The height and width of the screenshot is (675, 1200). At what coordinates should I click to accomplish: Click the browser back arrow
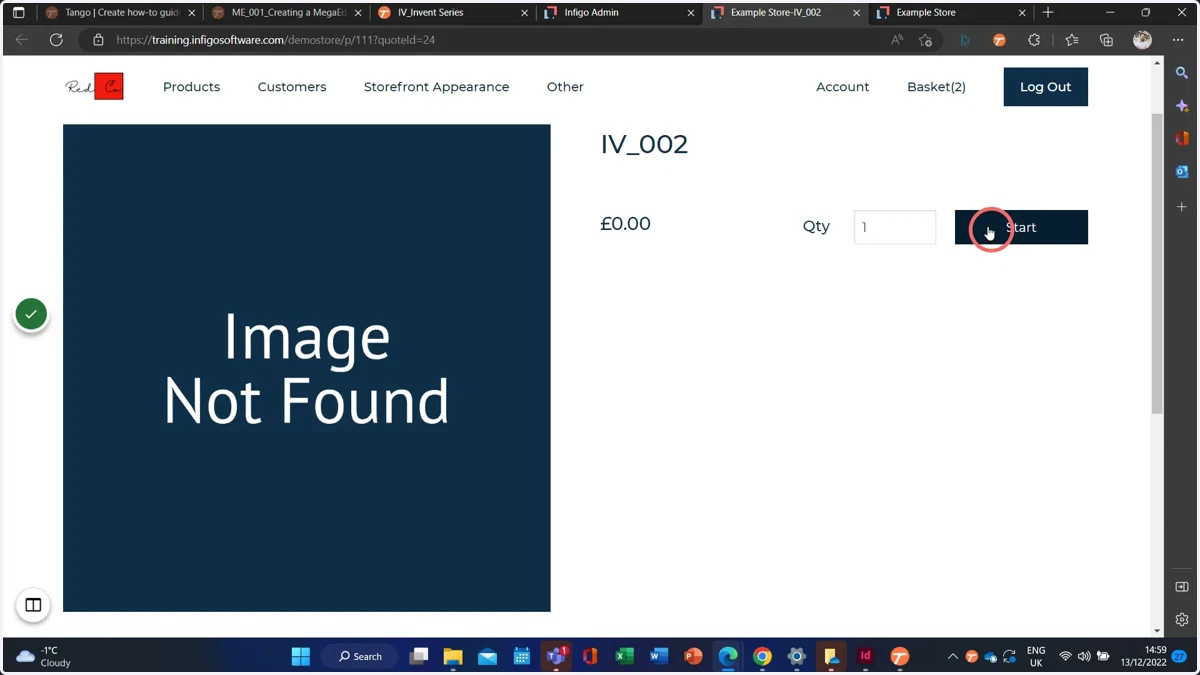click(22, 40)
